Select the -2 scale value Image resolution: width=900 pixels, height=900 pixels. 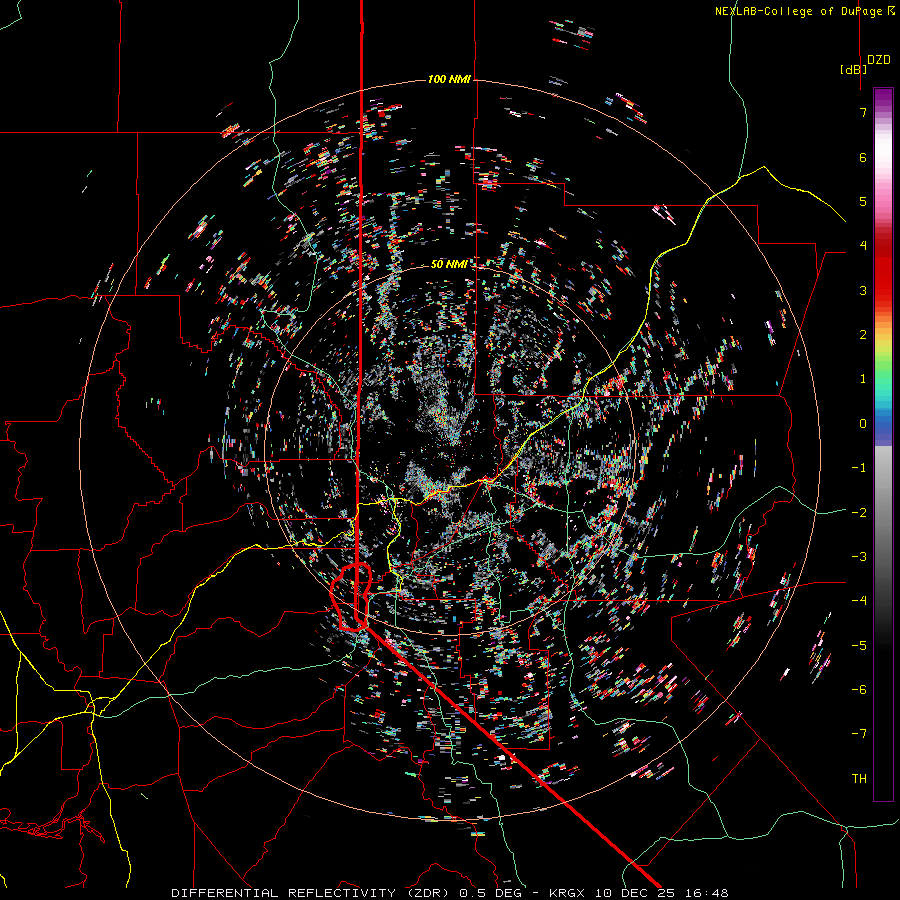tap(859, 513)
